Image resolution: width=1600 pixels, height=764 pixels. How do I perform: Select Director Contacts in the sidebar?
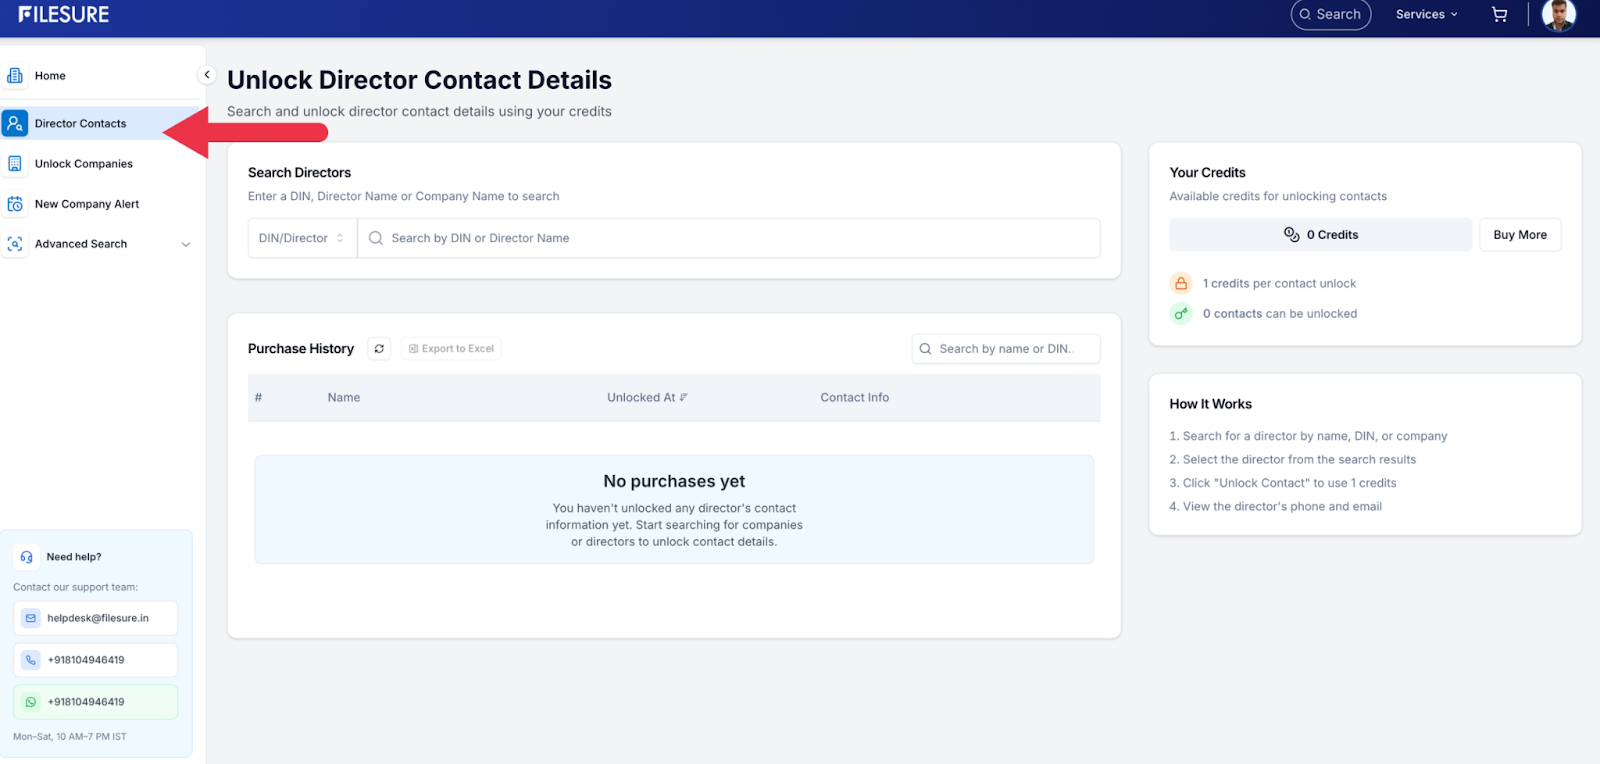80,124
